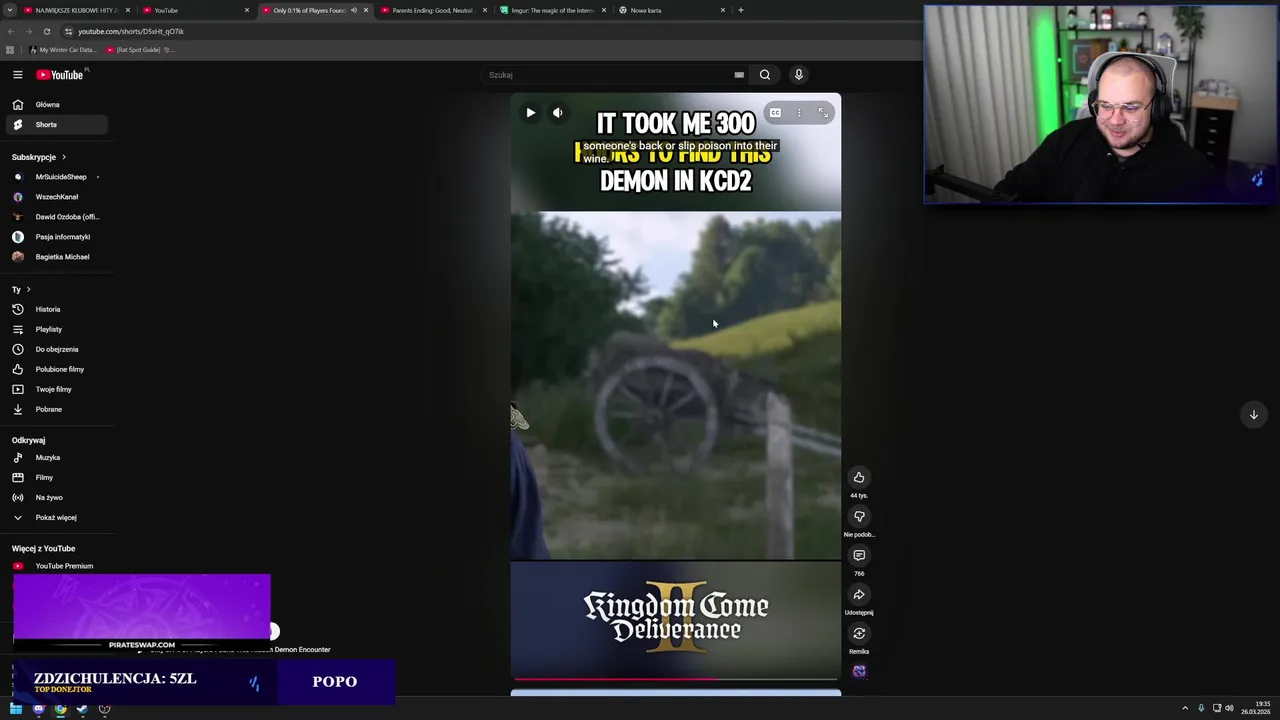Viewport: 1280px width, 720px height.
Task: Open Shorts in the sidebar
Action: 55,125
